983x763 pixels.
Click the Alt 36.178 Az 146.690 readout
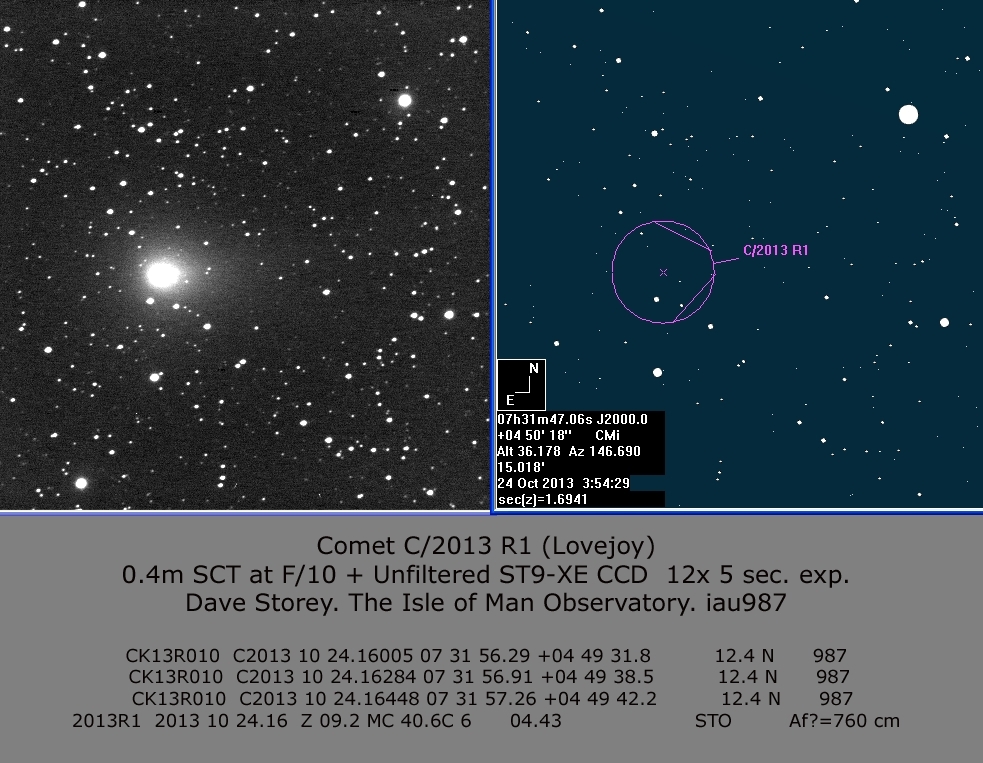[x=569, y=451]
